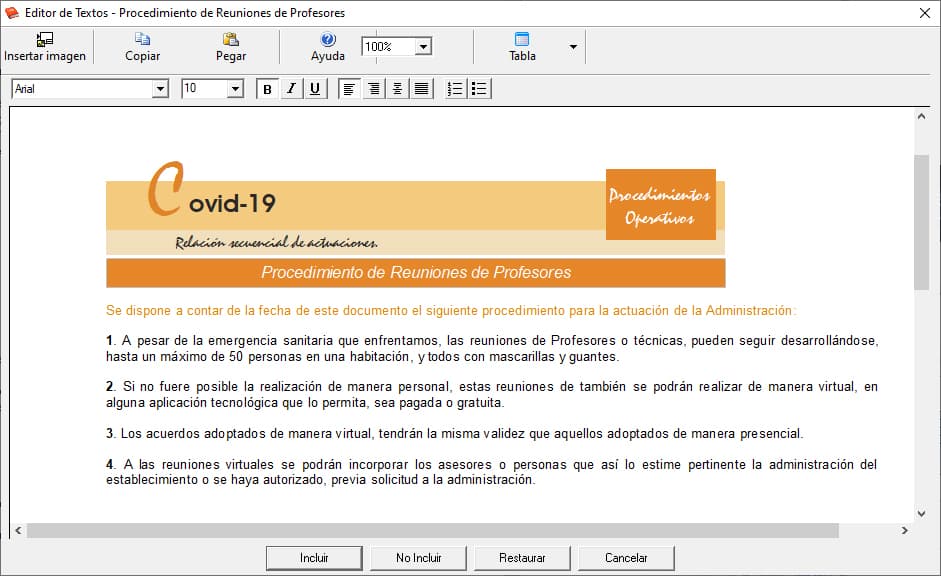The width and height of the screenshot is (941, 576).
Task: Open the 100% zoom dropdown
Action: pos(423,46)
